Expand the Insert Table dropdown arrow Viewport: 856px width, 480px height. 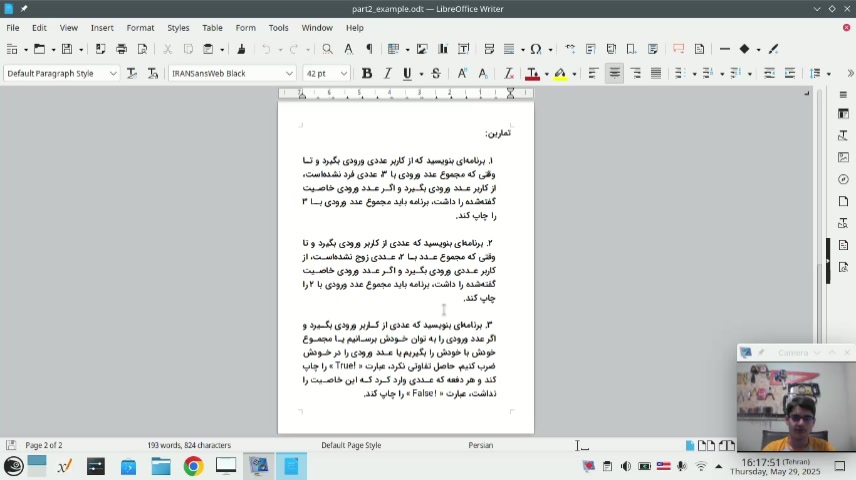point(407,50)
